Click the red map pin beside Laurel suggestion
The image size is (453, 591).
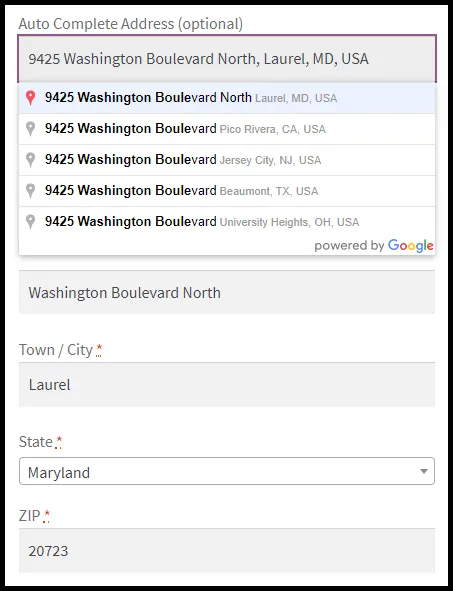pos(31,98)
